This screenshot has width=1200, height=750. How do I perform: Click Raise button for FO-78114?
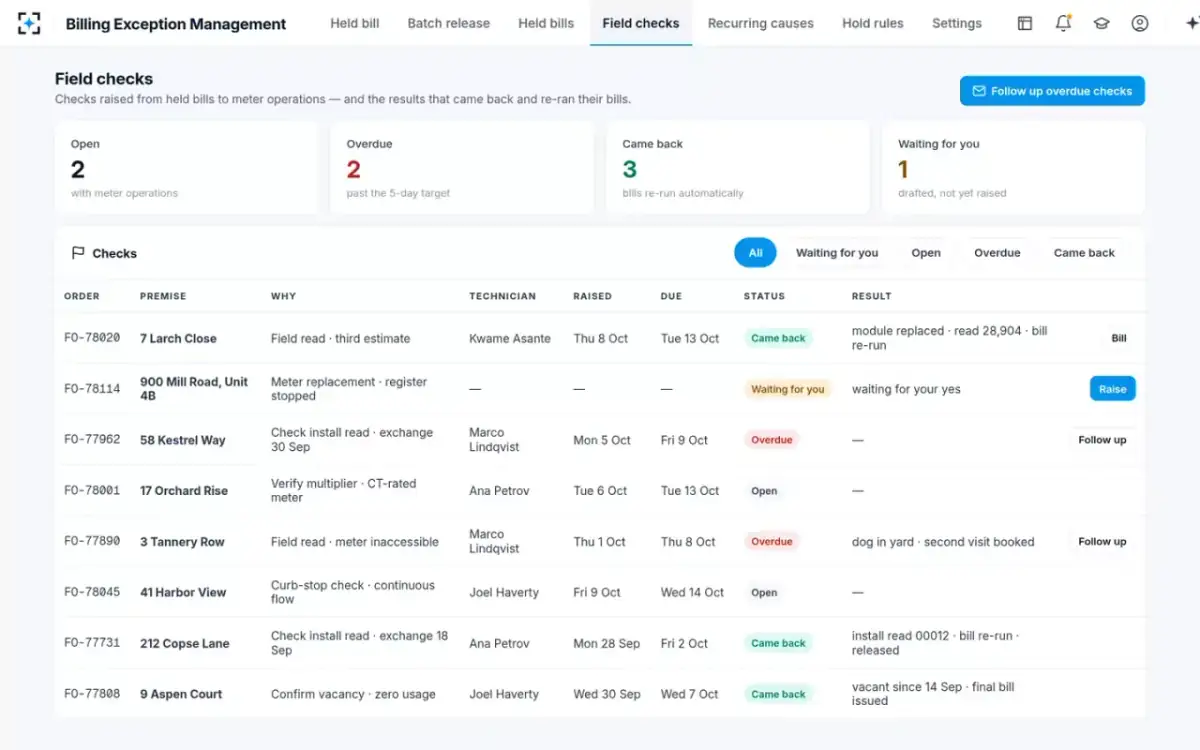(1113, 389)
